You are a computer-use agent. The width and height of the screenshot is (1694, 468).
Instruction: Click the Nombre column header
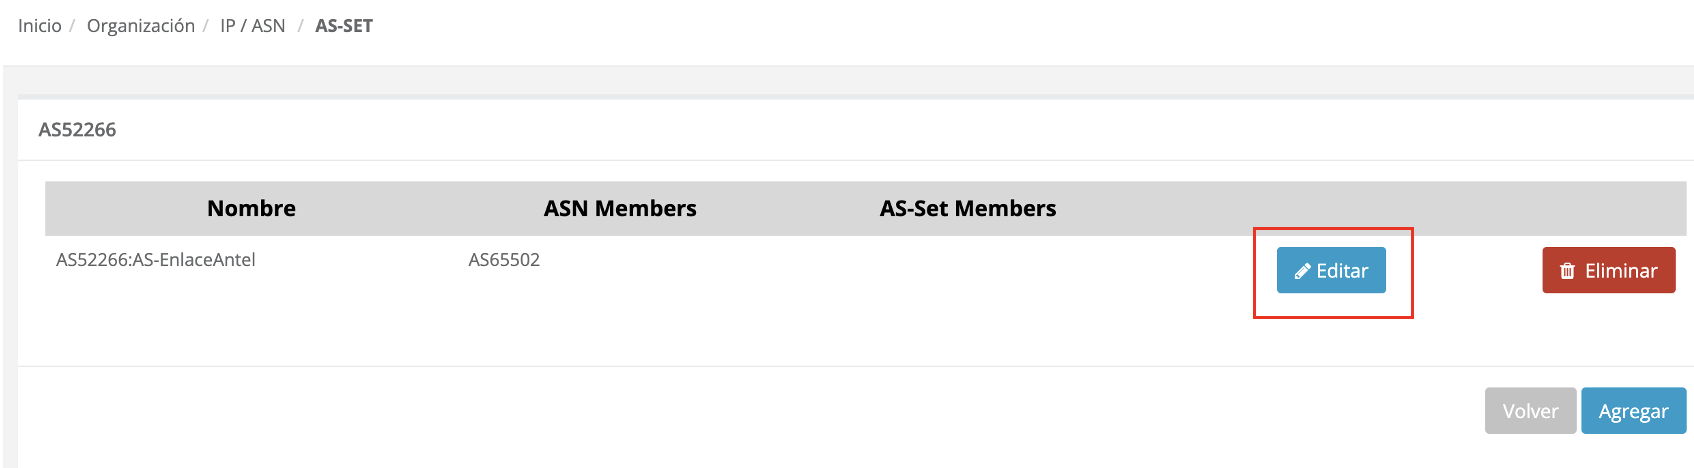point(251,208)
